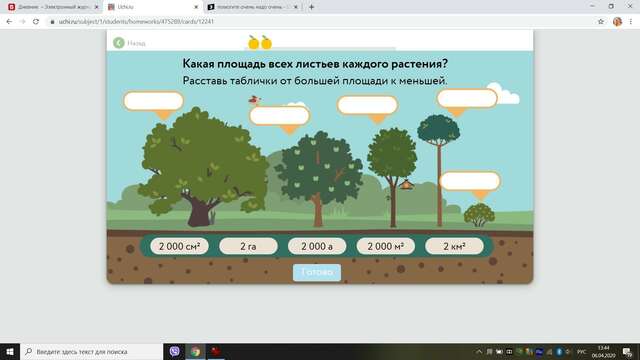Click the Windows taskbar search field
This screenshot has width=640, height=360.
(x=91, y=351)
